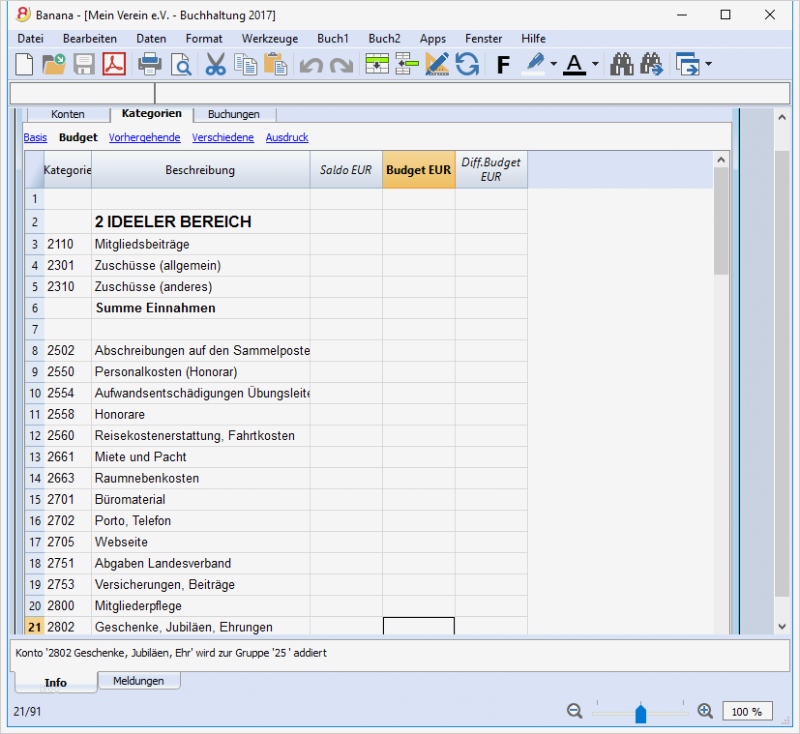The image size is (800, 734).
Task: Open the Buch2 menu
Action: 384,39
